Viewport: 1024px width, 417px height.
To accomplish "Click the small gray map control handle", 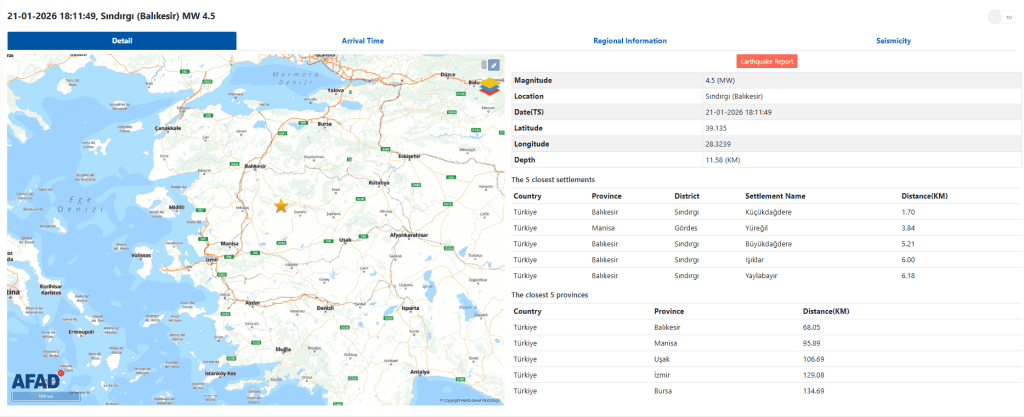I will (483, 65).
